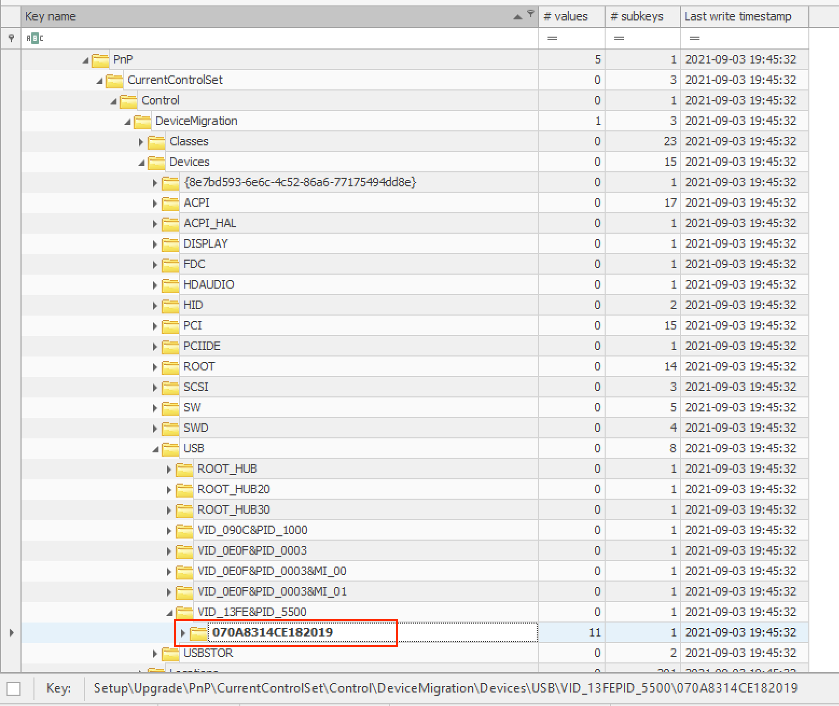Collapse the Devices tree node
Screen dimensions: 839x706
141,163
